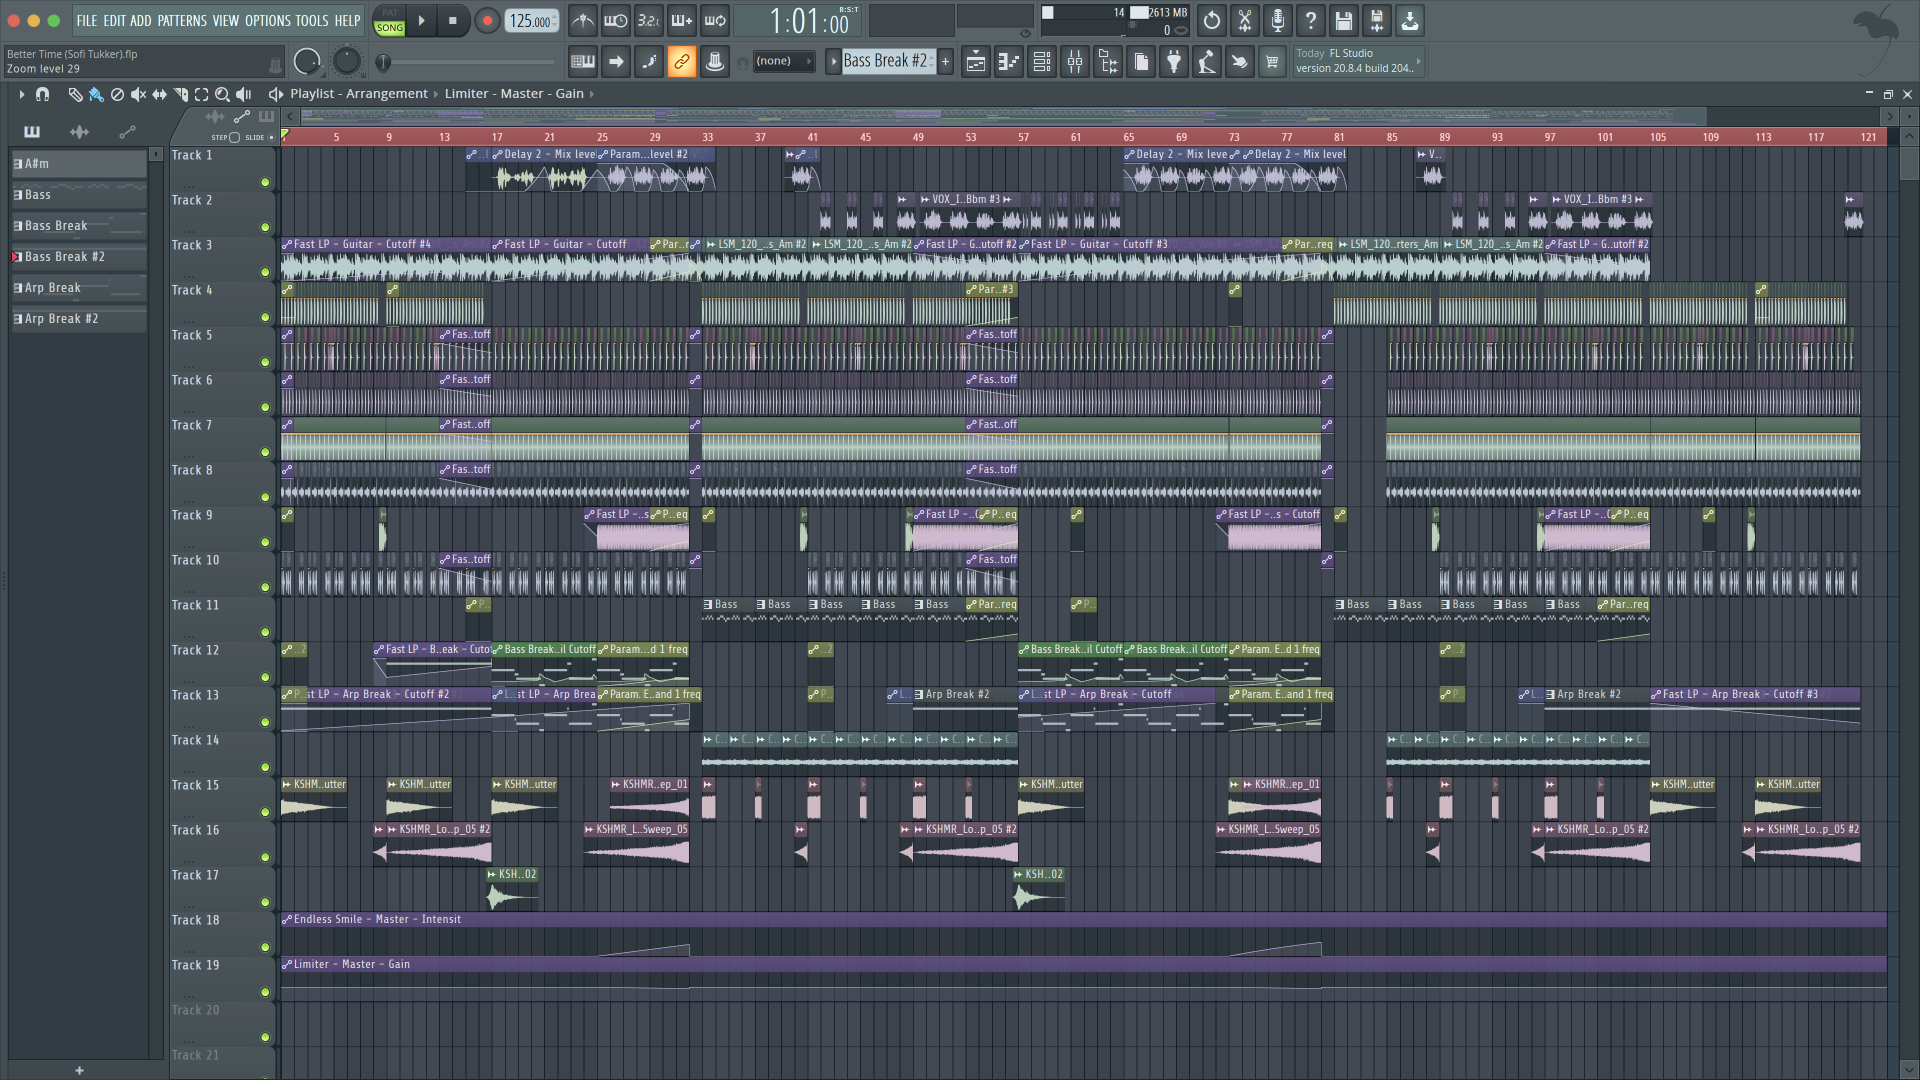Click the Limiter - Master - Gain breadcrumb
The image size is (1920, 1080).
click(514, 94)
